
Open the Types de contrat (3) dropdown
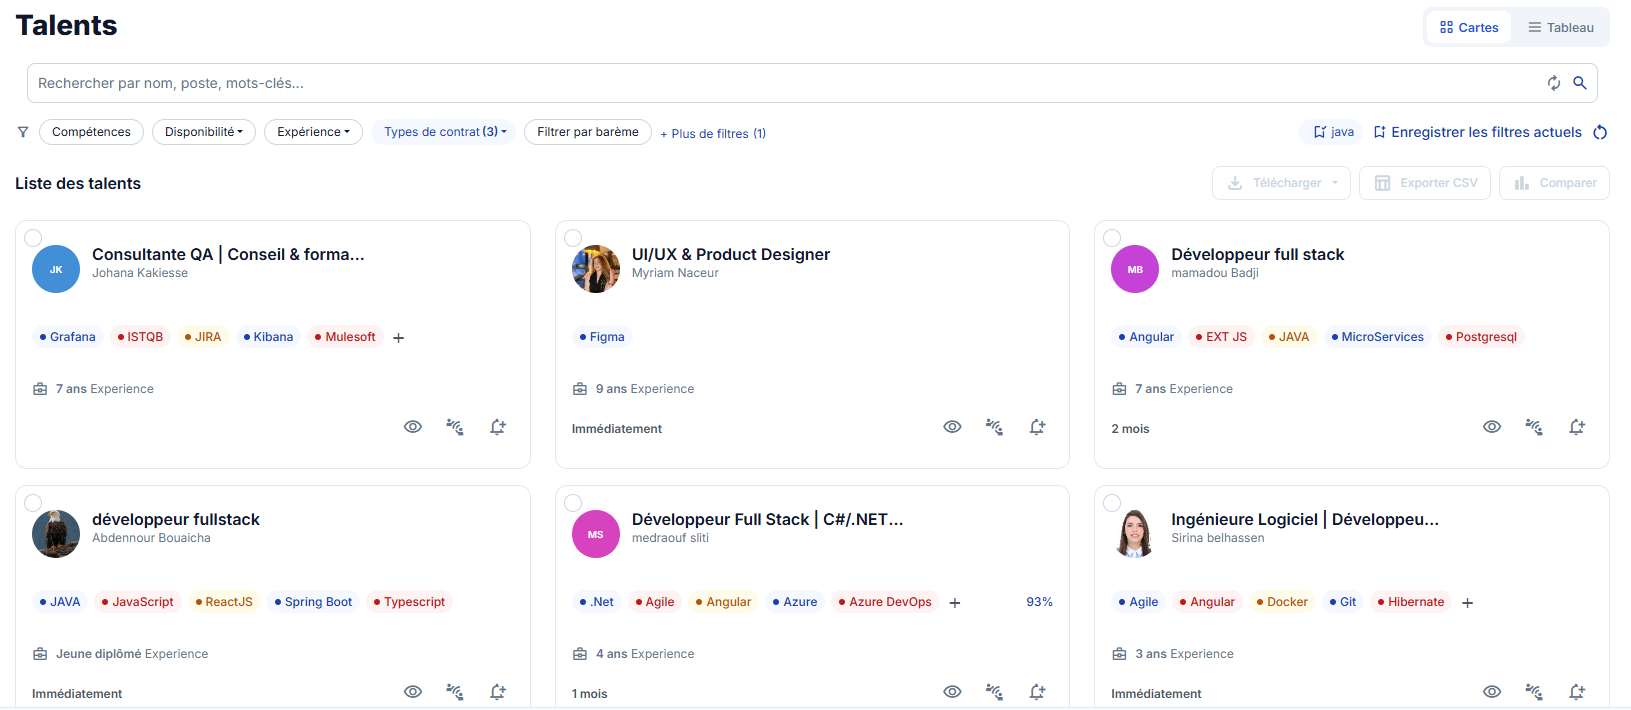click(444, 132)
